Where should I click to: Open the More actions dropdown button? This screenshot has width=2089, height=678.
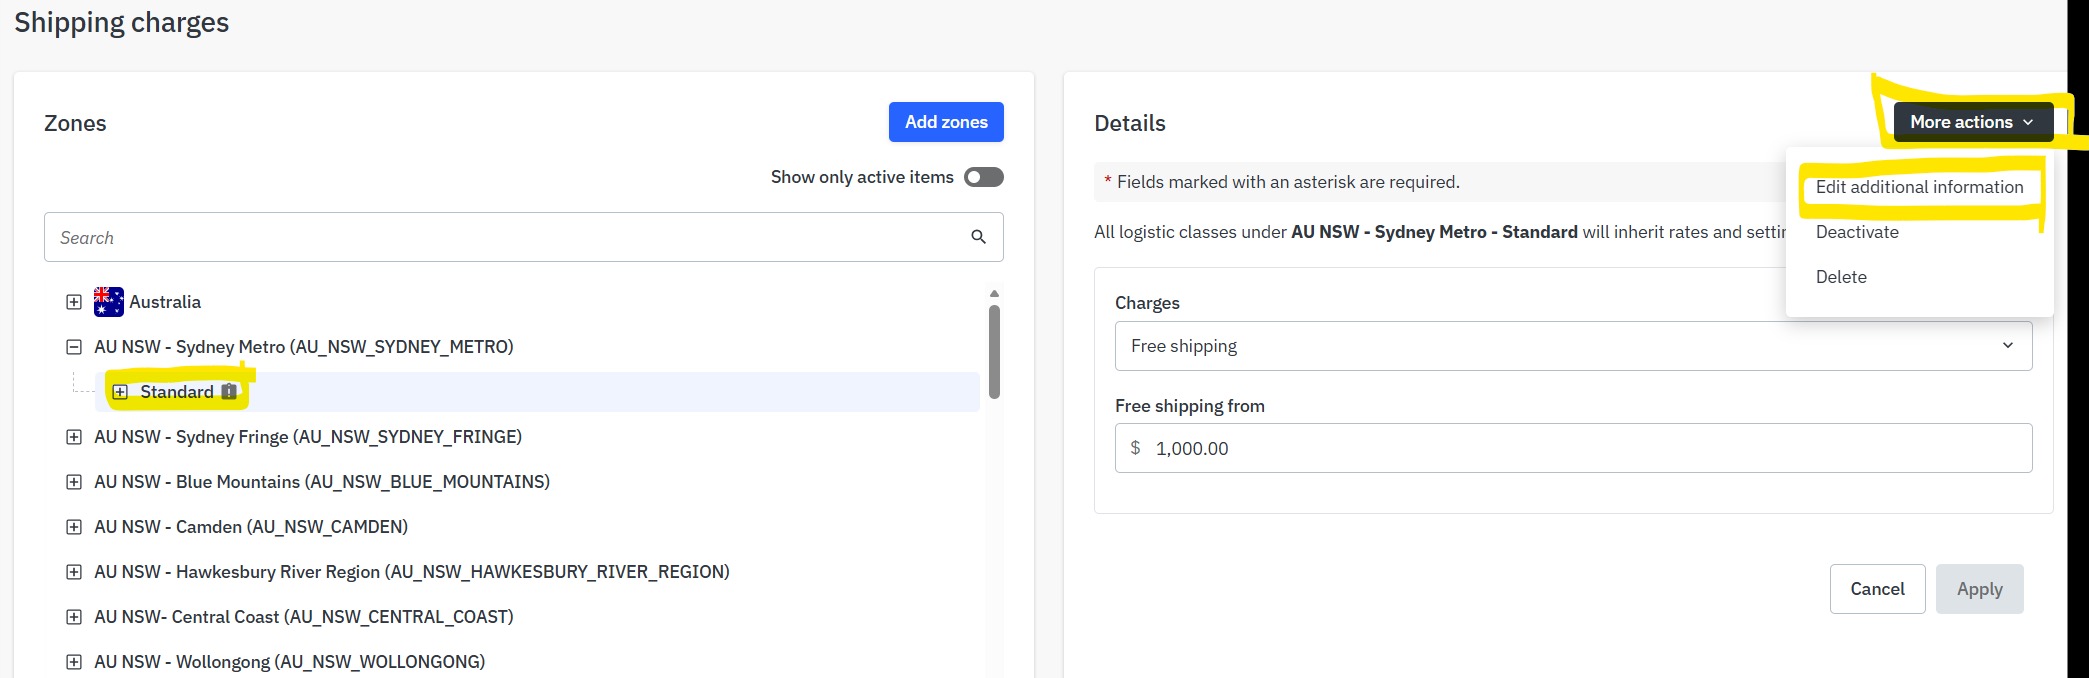pos(1972,122)
